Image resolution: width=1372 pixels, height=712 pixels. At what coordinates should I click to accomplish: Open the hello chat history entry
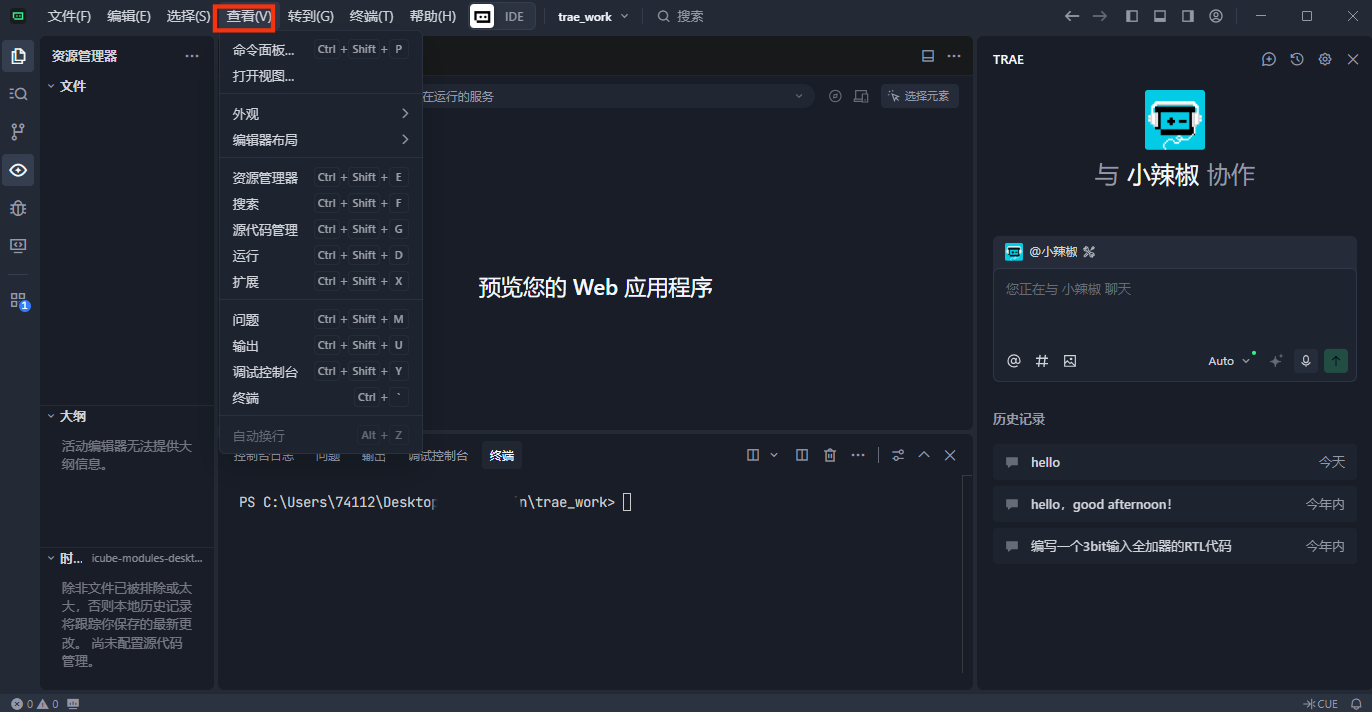point(1175,462)
